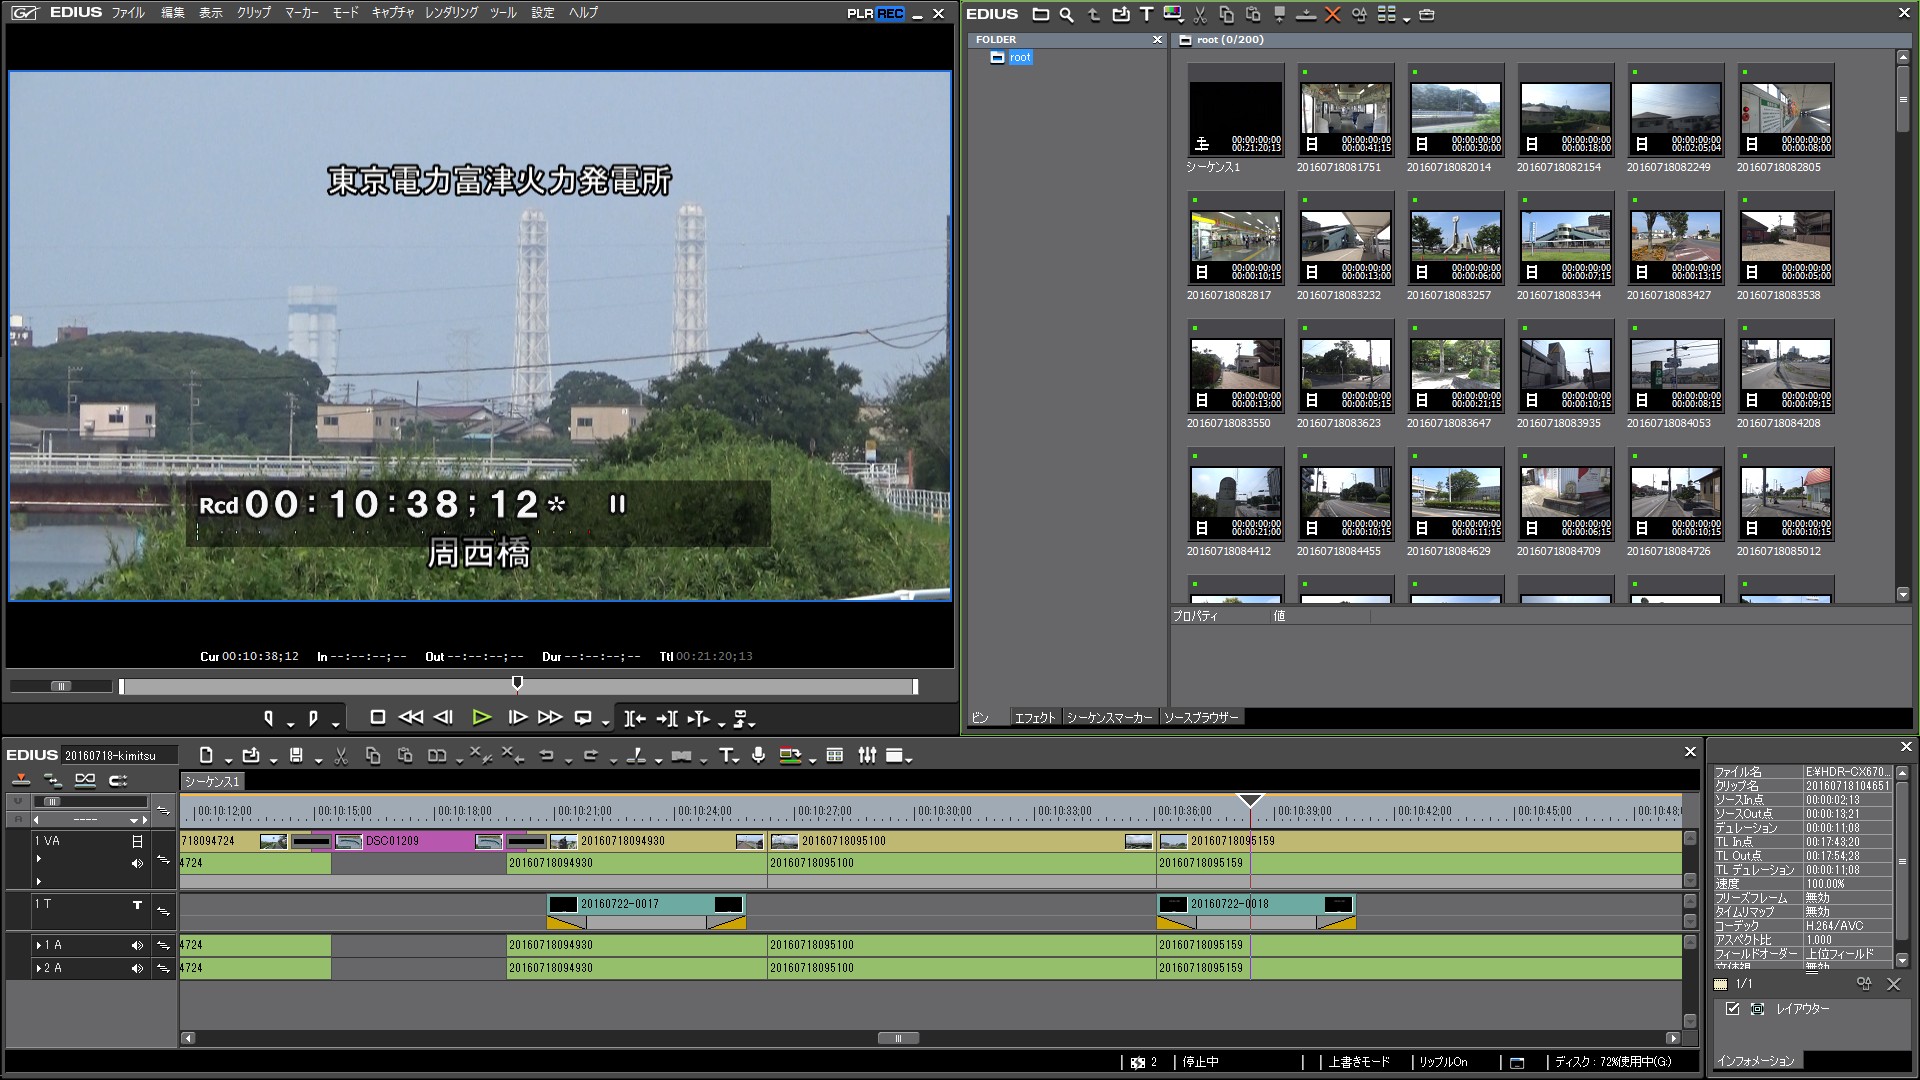Viewport: 1920px width, 1080px height.
Task: Toggle the Layouter checkbox in the Information panel
Action: click(x=1733, y=1009)
